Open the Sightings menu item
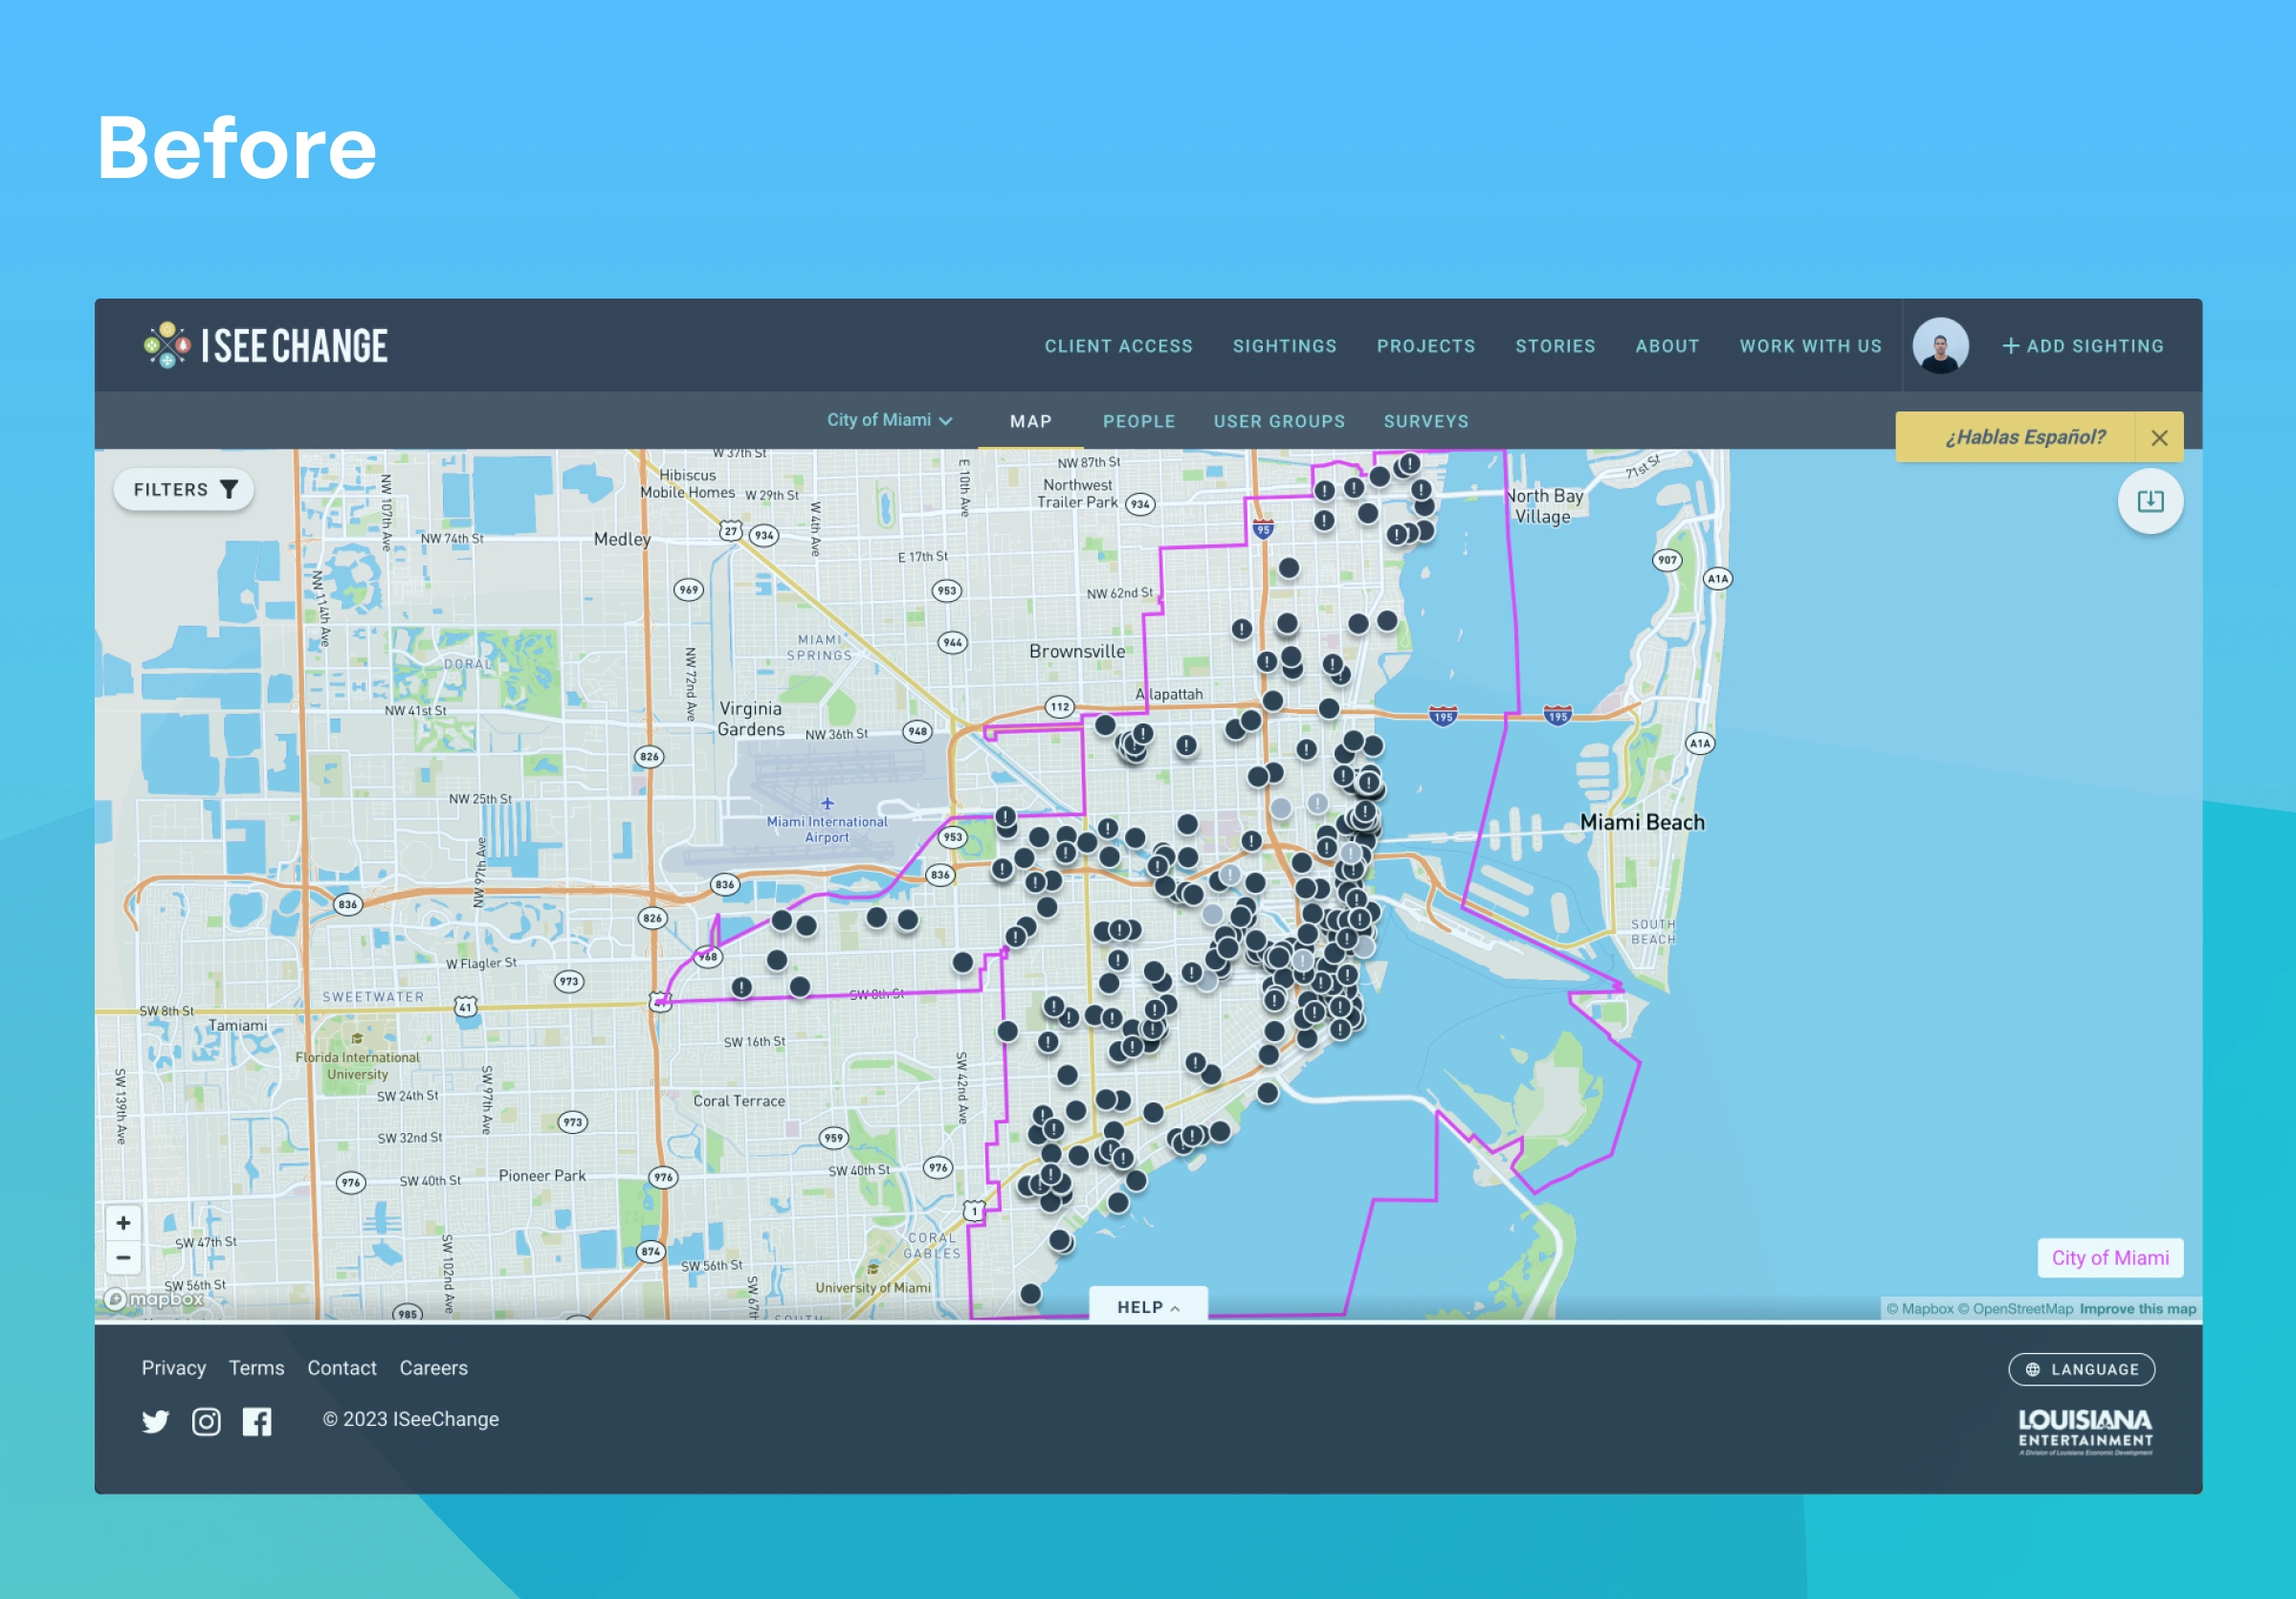Viewport: 2296px width, 1599px height. (1284, 346)
